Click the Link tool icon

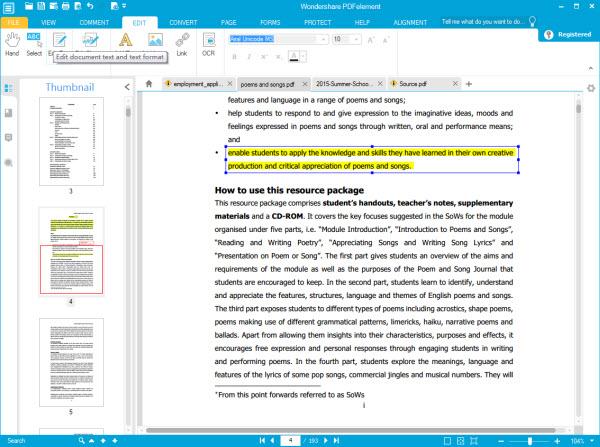point(182,44)
